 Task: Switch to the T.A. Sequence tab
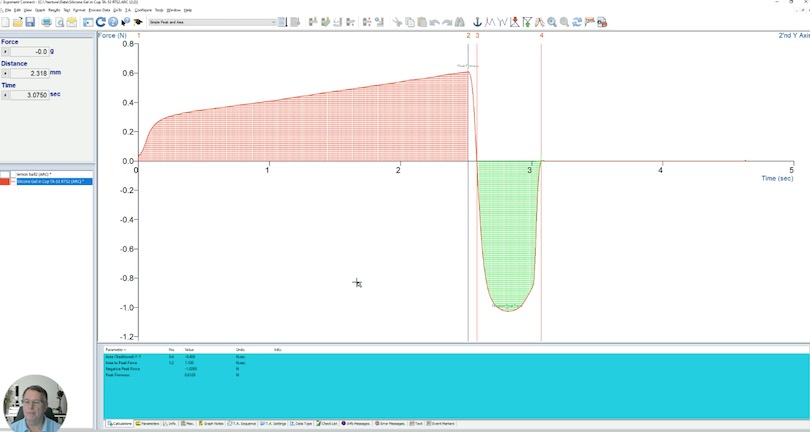click(242, 423)
